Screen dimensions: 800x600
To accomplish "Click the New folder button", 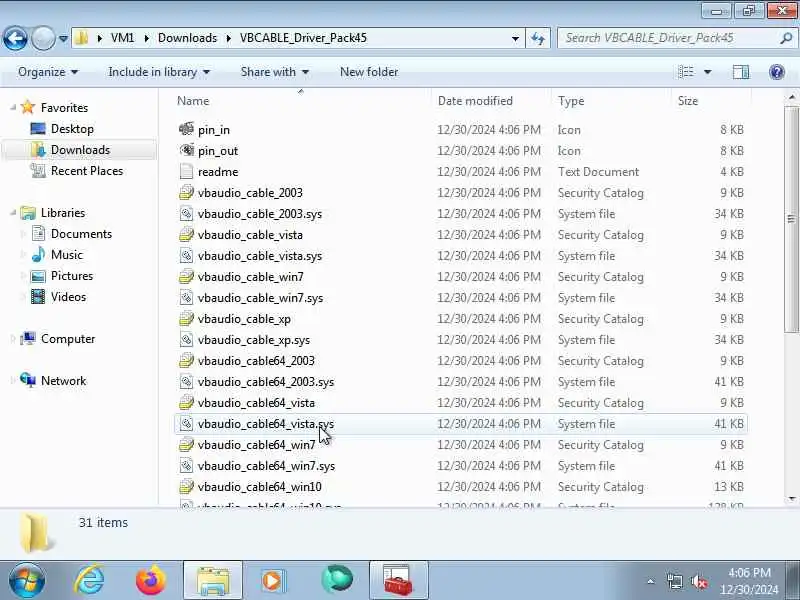I will pos(369,72).
